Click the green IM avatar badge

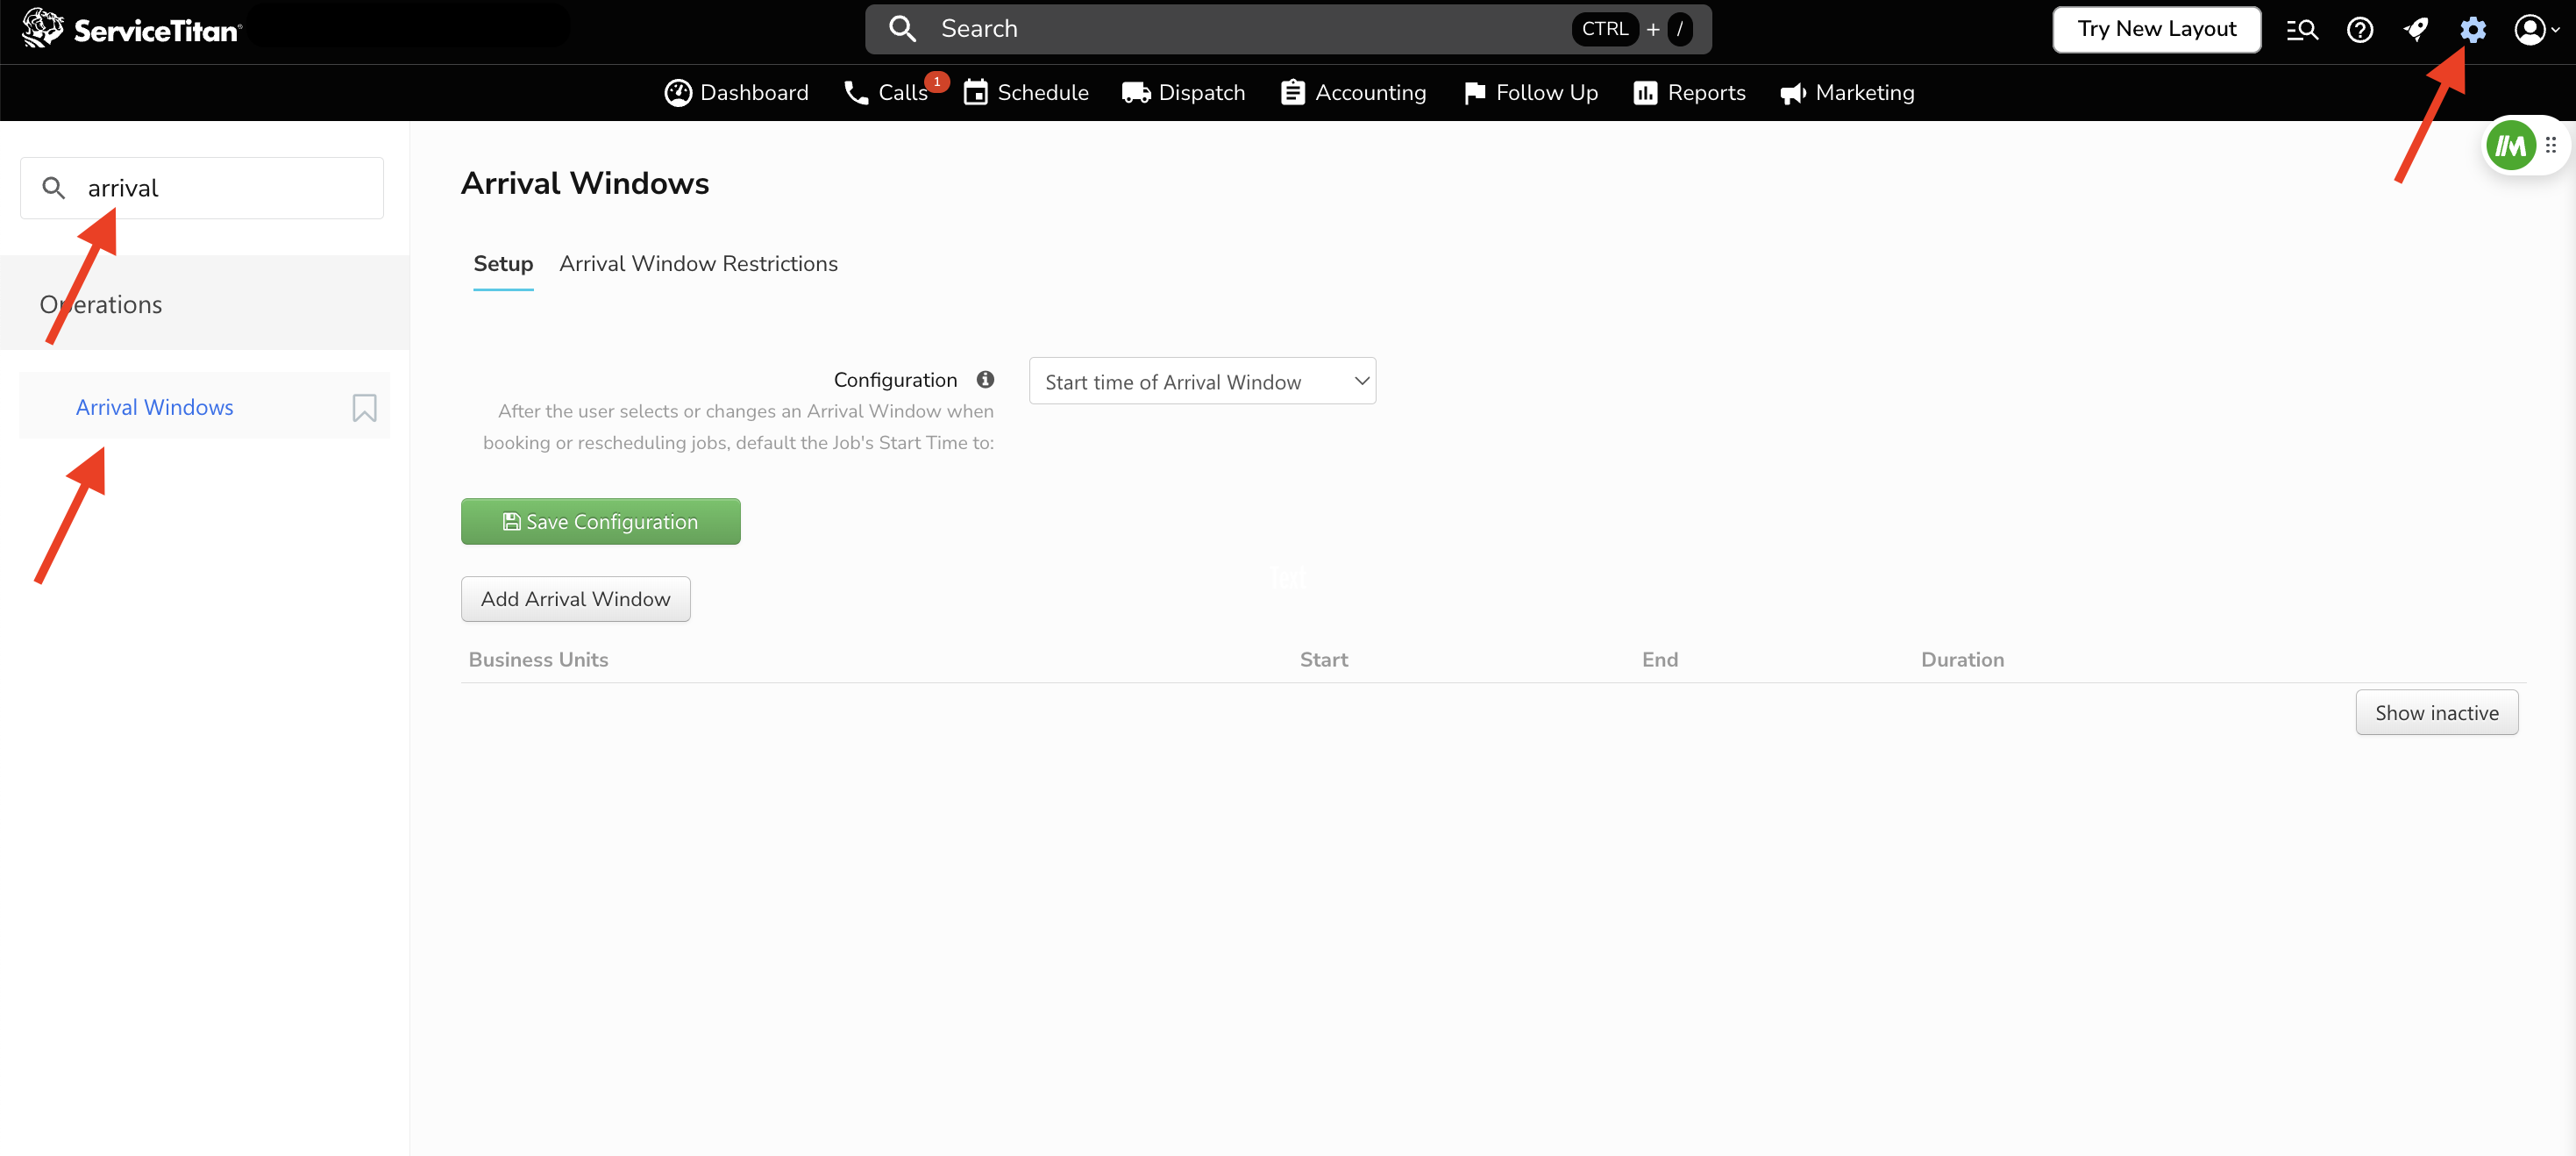click(x=2510, y=146)
